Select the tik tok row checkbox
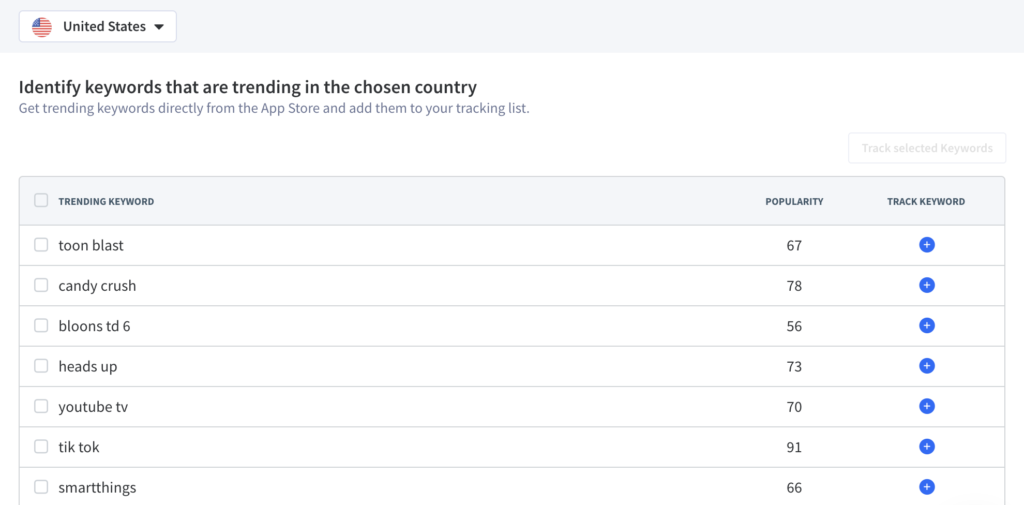 click(x=41, y=447)
